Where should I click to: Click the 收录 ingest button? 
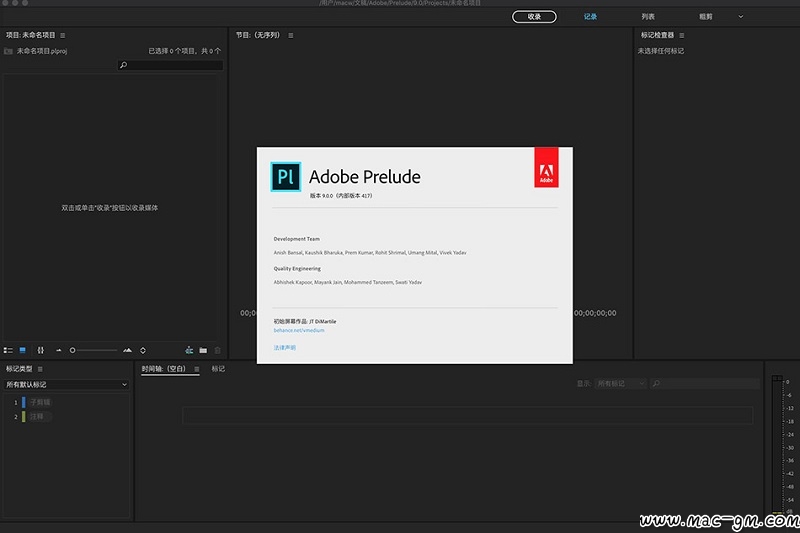(534, 16)
